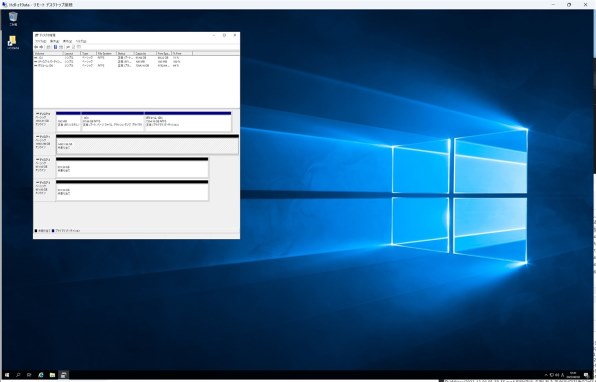Sort by the Type column header
The width and height of the screenshot is (596, 382).
(88, 54)
